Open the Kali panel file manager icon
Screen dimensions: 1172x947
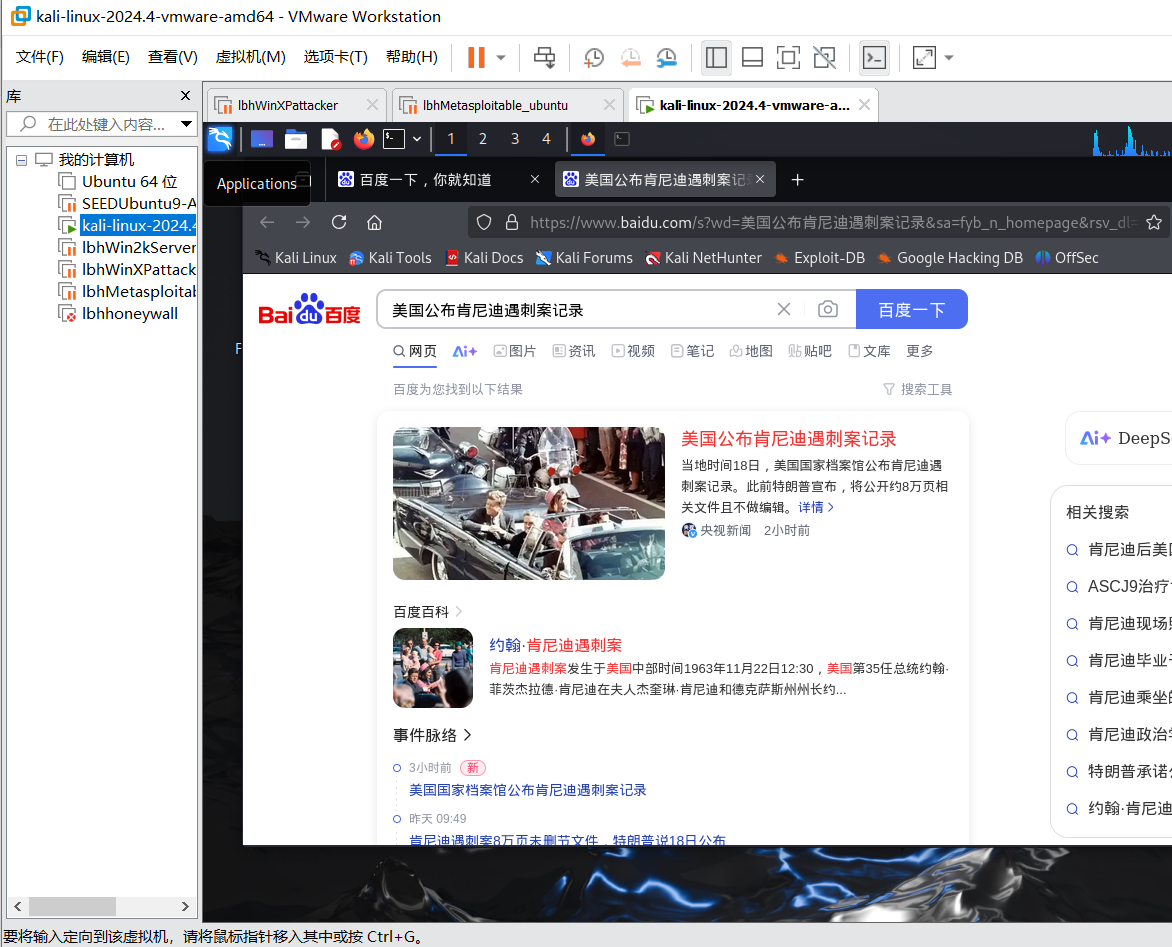click(x=296, y=139)
